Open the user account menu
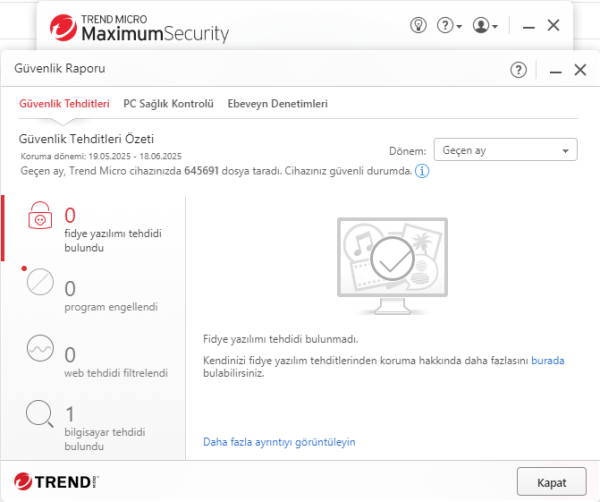Viewport: 600px width, 502px height. point(485,25)
